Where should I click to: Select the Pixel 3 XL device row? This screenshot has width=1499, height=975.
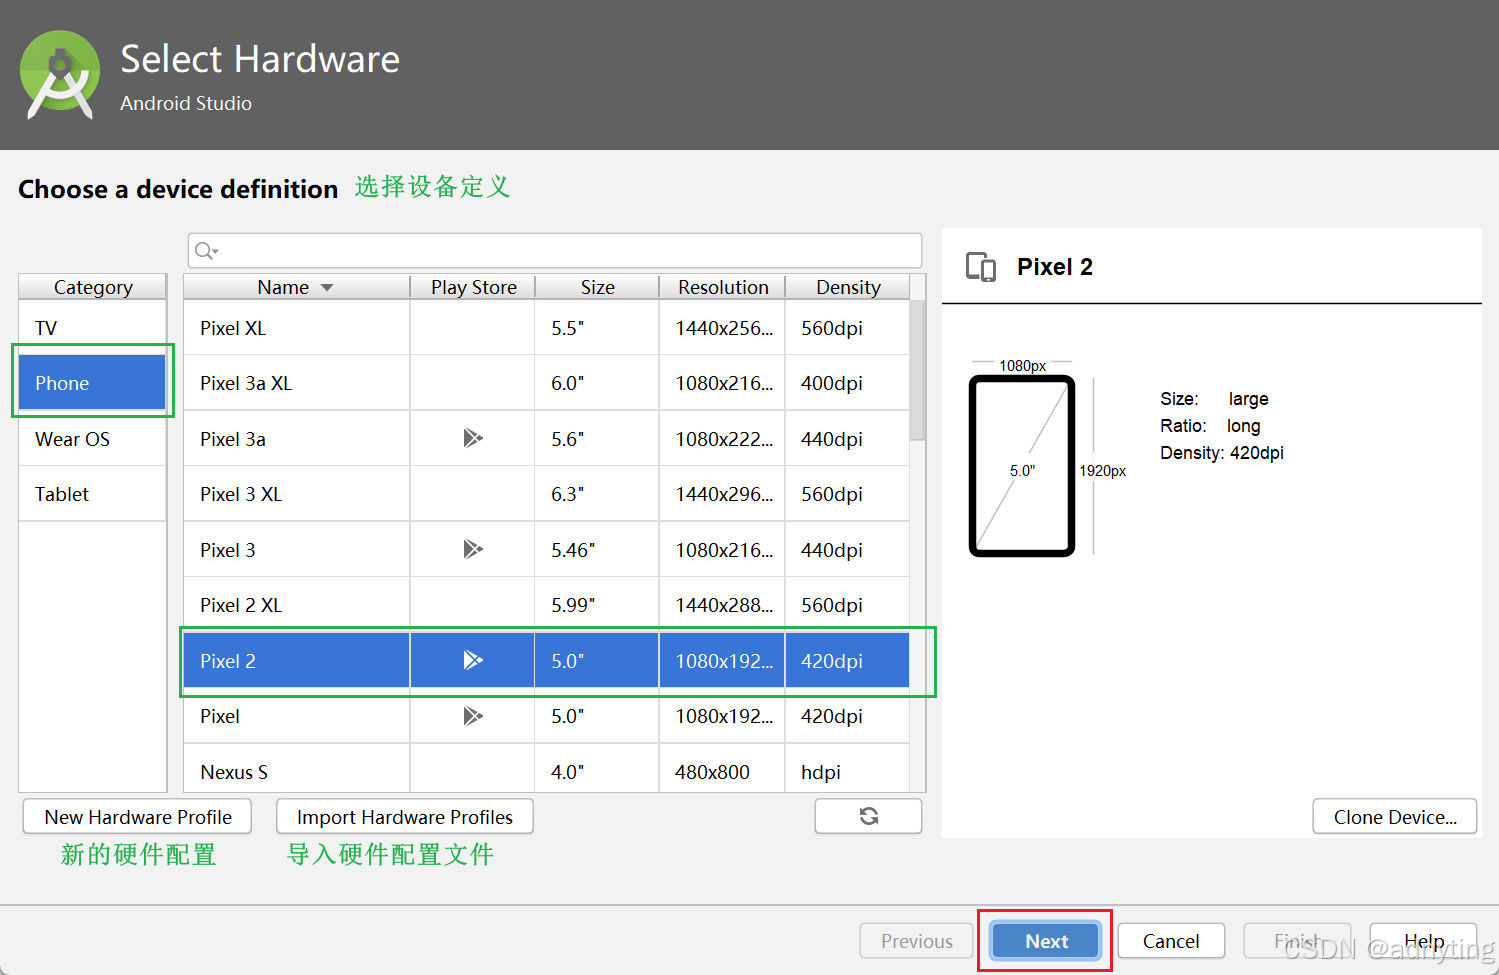coord(546,494)
